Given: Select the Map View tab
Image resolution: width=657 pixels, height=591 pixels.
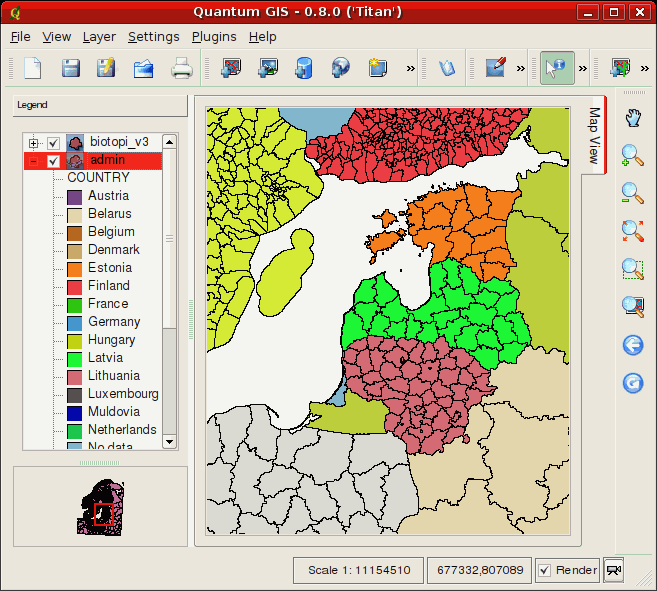Looking at the screenshot, I should (594, 135).
